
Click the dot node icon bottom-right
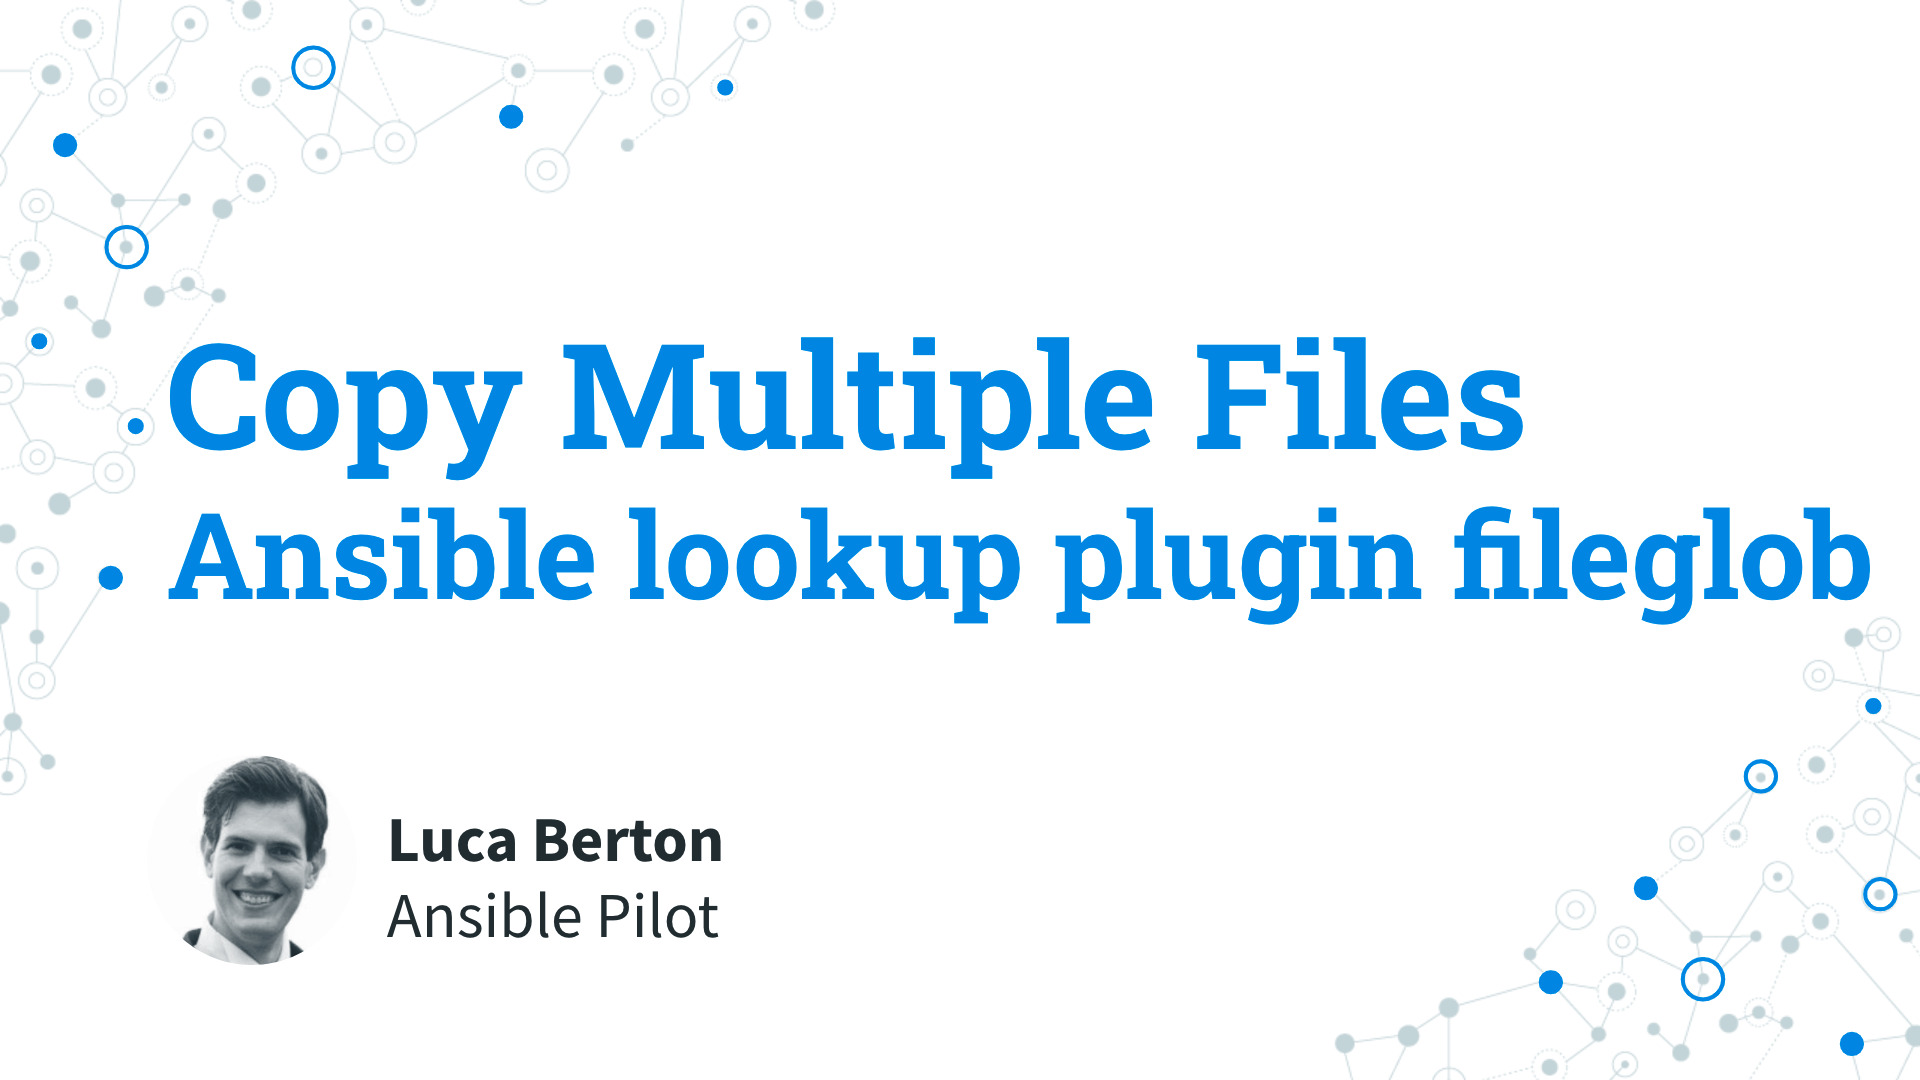coord(1849,1042)
